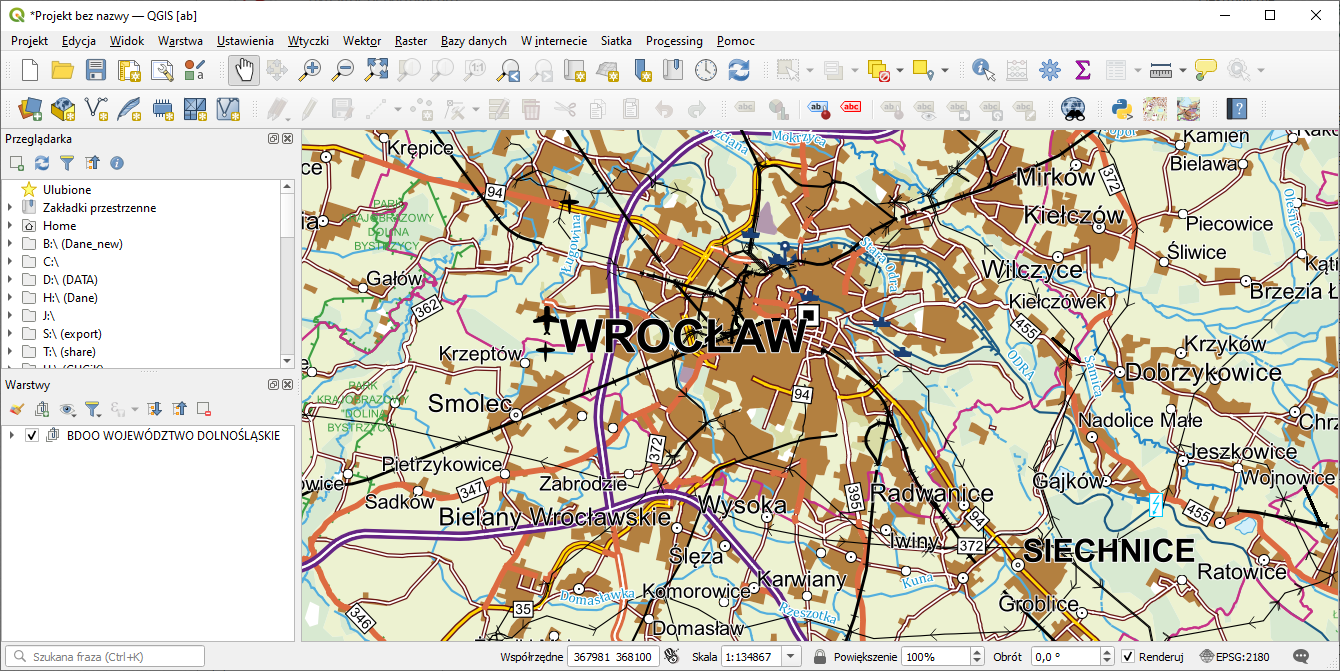1340x671 pixels.
Task: Toggle the scale lock icon in status bar
Action: point(819,657)
